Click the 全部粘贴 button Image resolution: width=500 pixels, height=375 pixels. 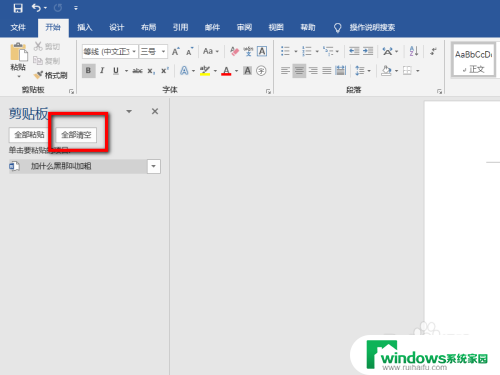pos(29,135)
